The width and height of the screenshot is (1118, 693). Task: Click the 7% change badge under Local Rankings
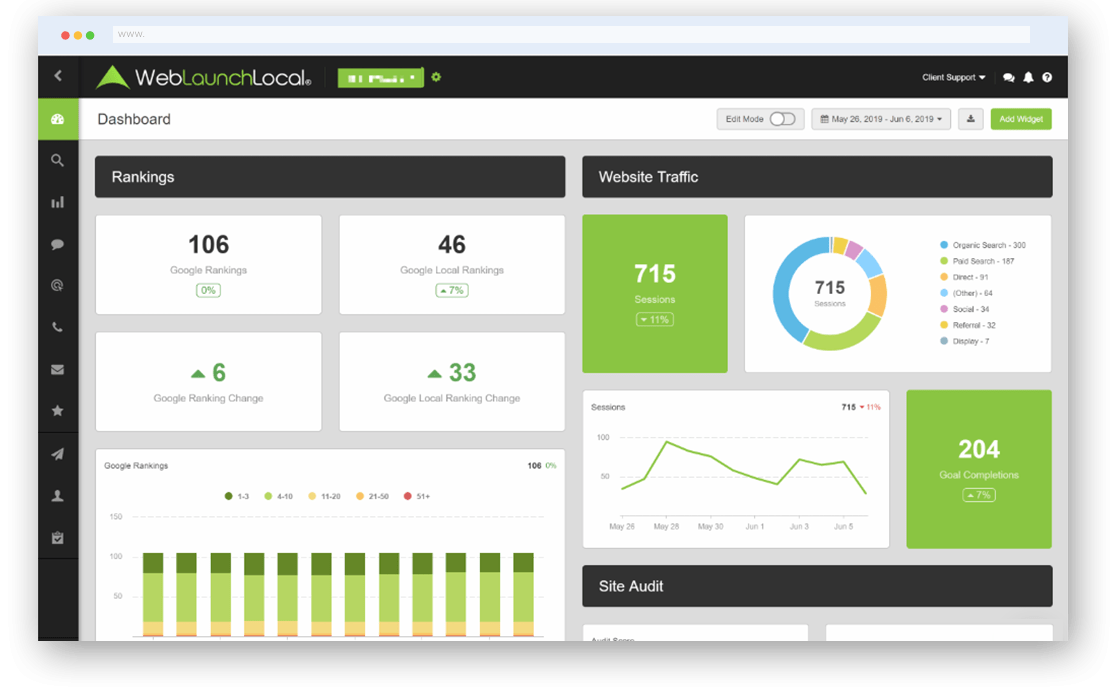452,290
